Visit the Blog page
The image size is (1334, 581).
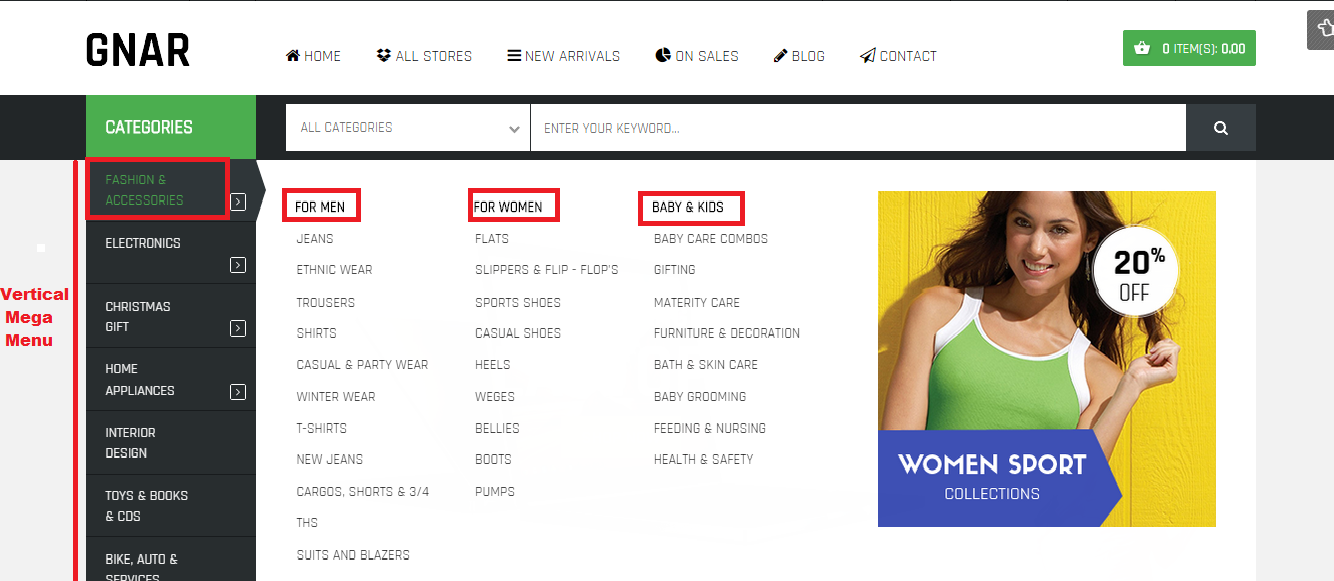tap(799, 56)
